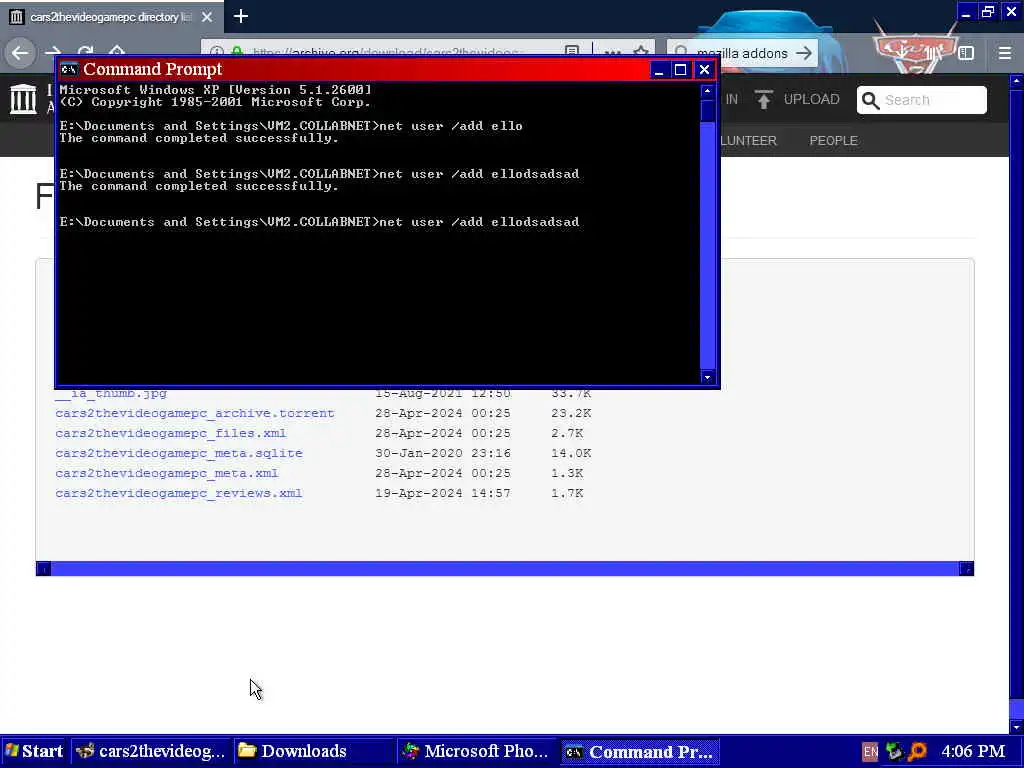Click Command Prompt scrollbar up arrow
Screen dimensions: 1024x768
(x=707, y=91)
